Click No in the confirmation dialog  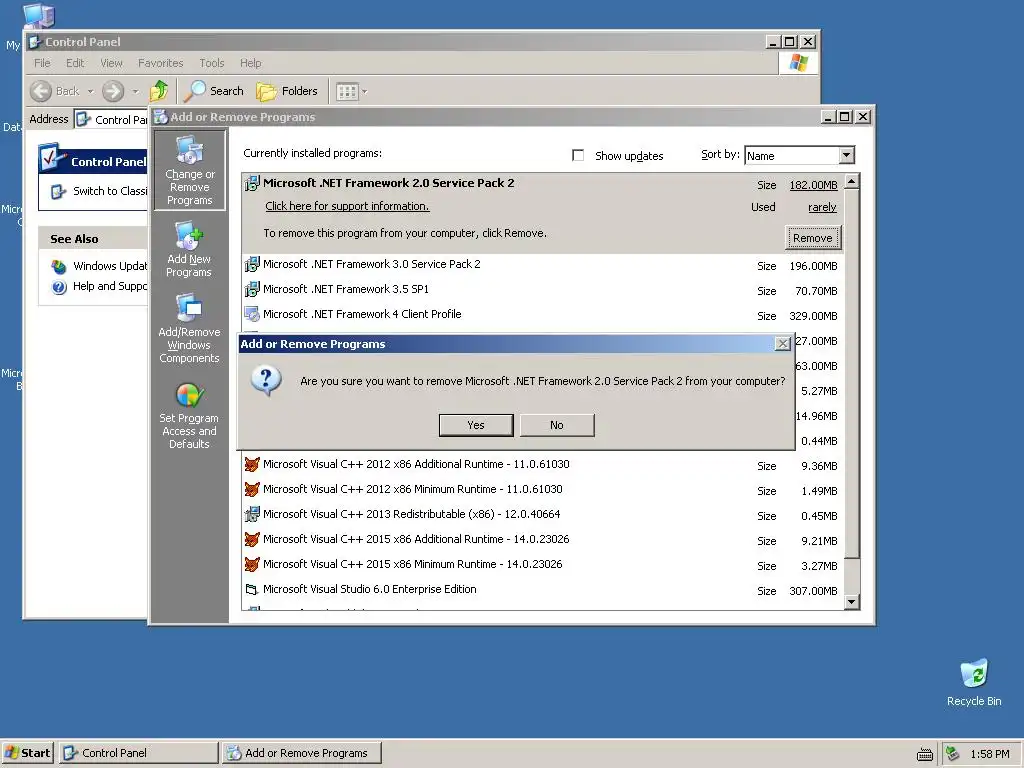click(557, 425)
